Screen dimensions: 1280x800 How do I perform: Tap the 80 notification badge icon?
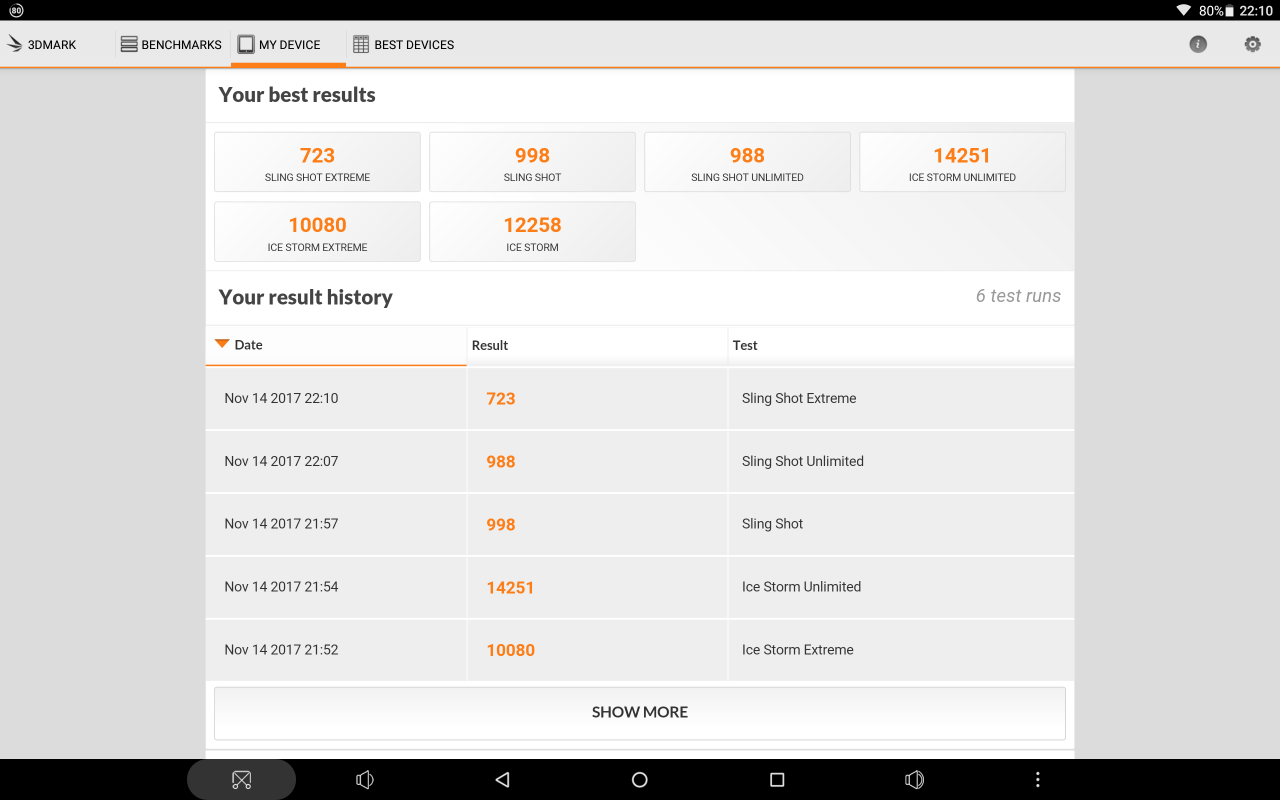[x=16, y=10]
